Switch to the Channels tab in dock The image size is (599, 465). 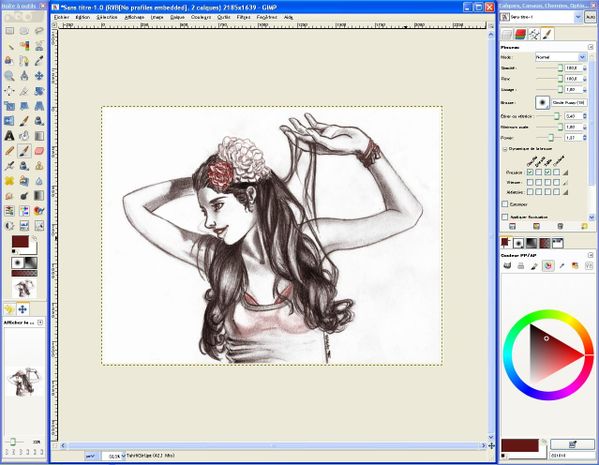point(520,34)
